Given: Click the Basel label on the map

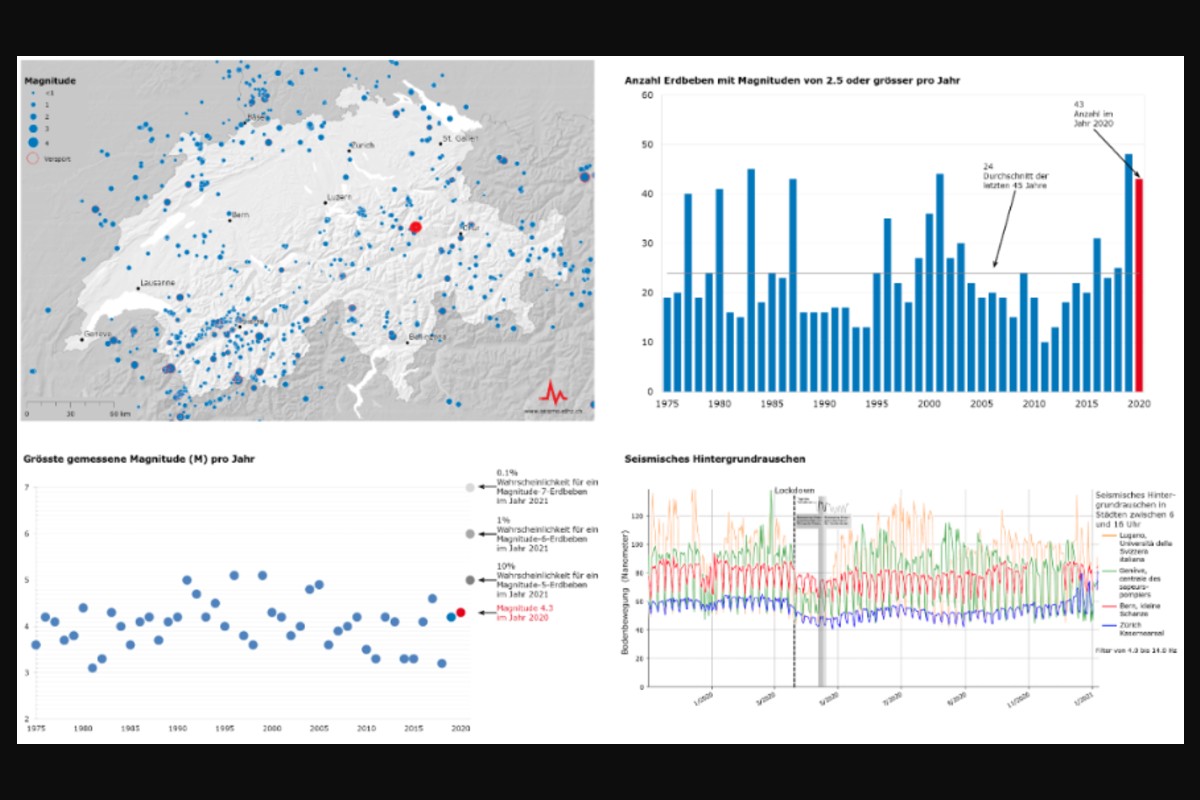Looking at the screenshot, I should coord(258,116).
